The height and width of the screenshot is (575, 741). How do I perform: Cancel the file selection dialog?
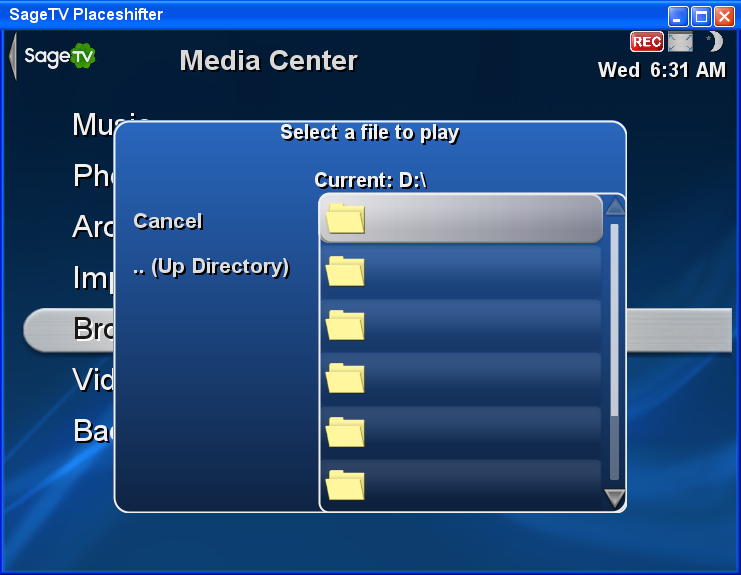click(168, 221)
